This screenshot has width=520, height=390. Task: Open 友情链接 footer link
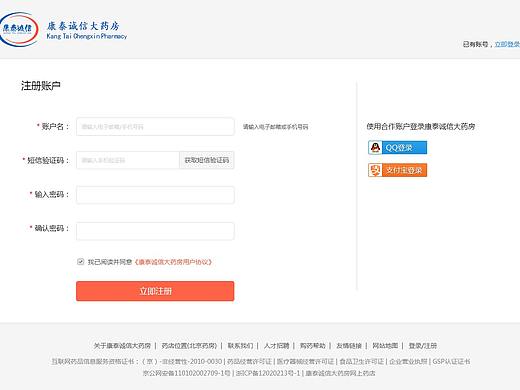(x=349, y=346)
